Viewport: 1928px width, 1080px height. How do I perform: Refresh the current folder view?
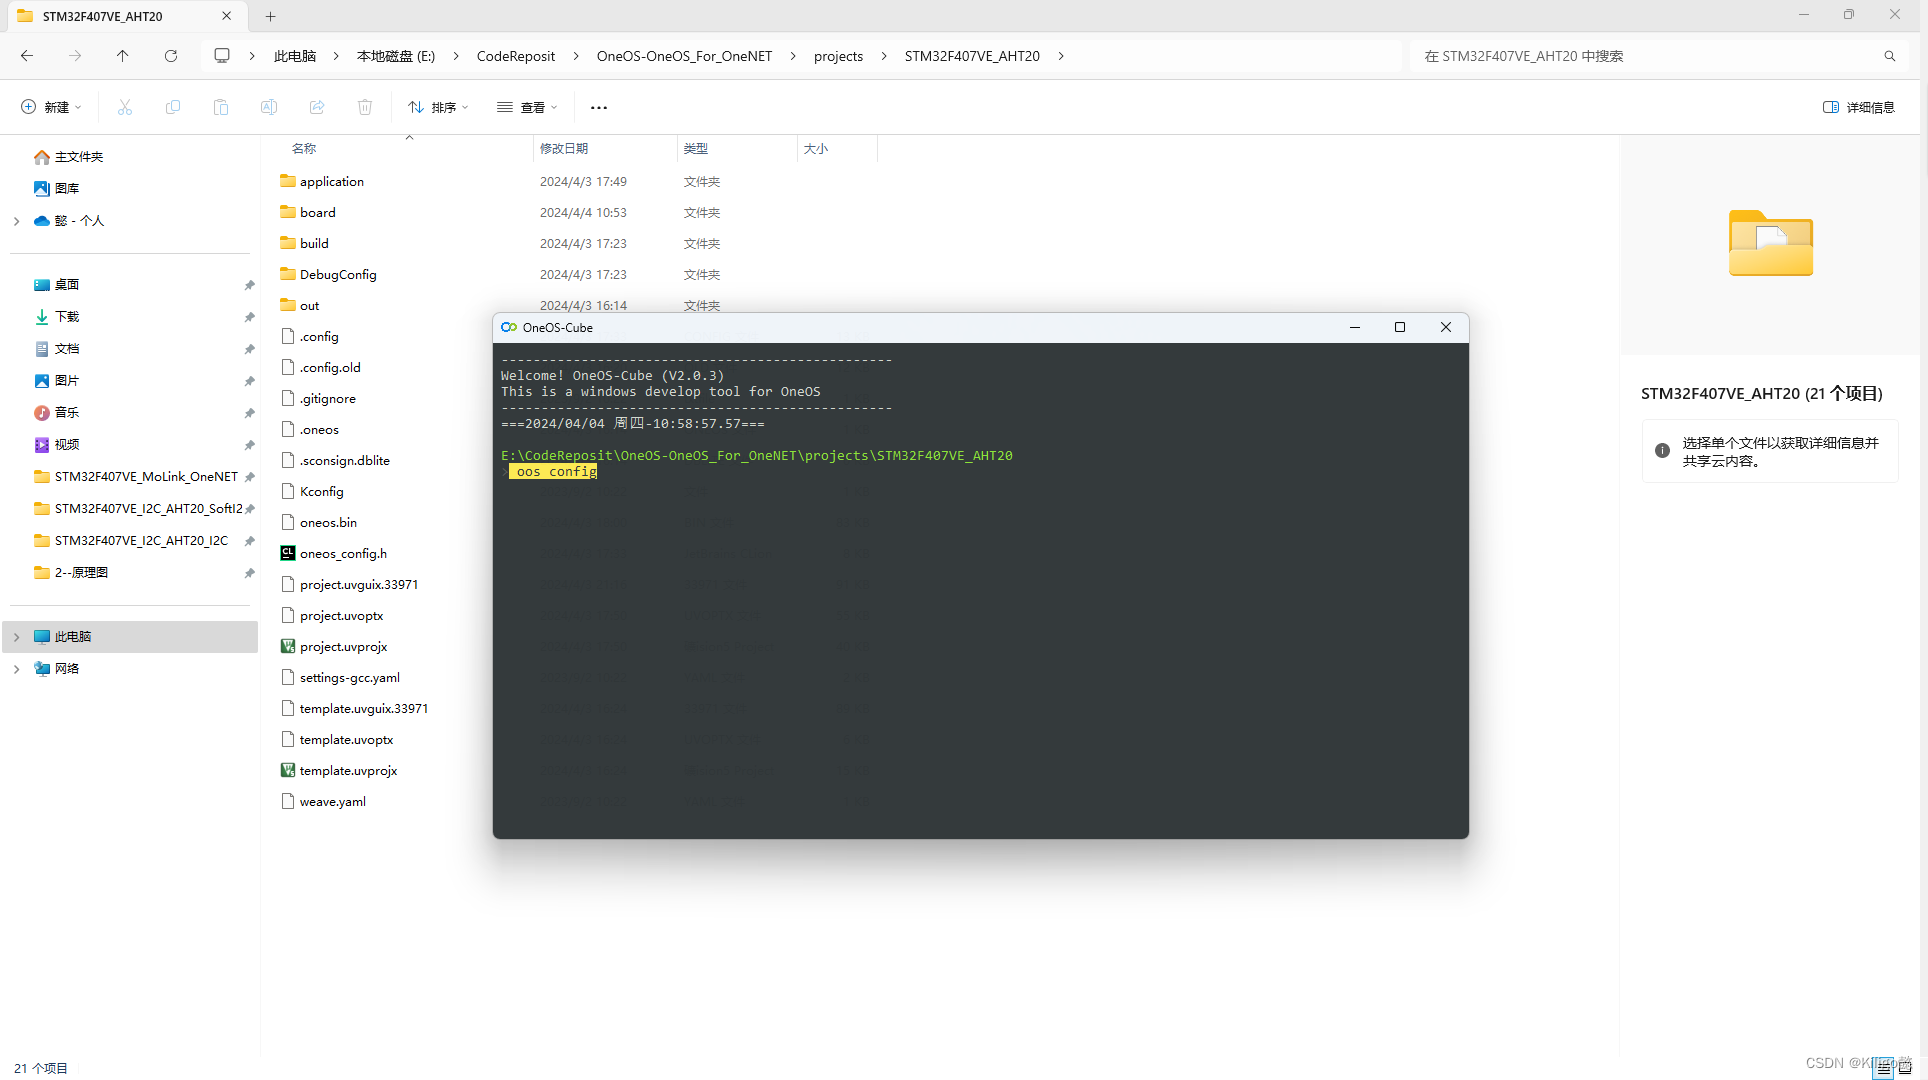[x=171, y=56]
